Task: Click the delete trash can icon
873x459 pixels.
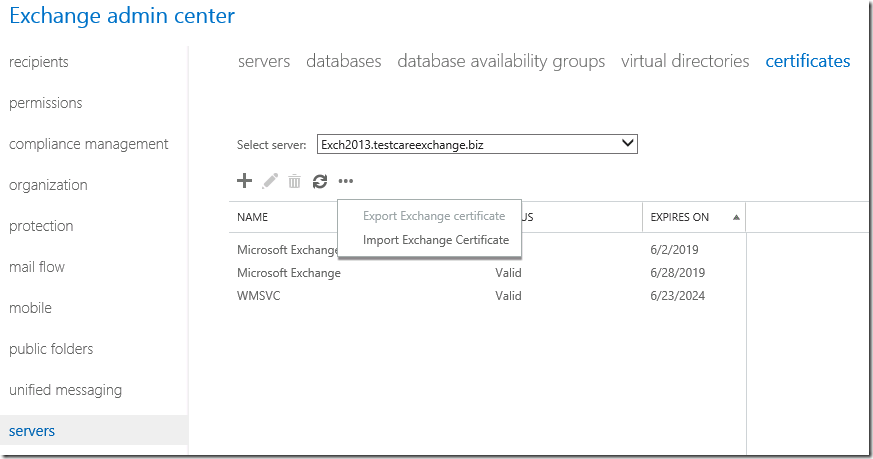Action: click(x=295, y=181)
